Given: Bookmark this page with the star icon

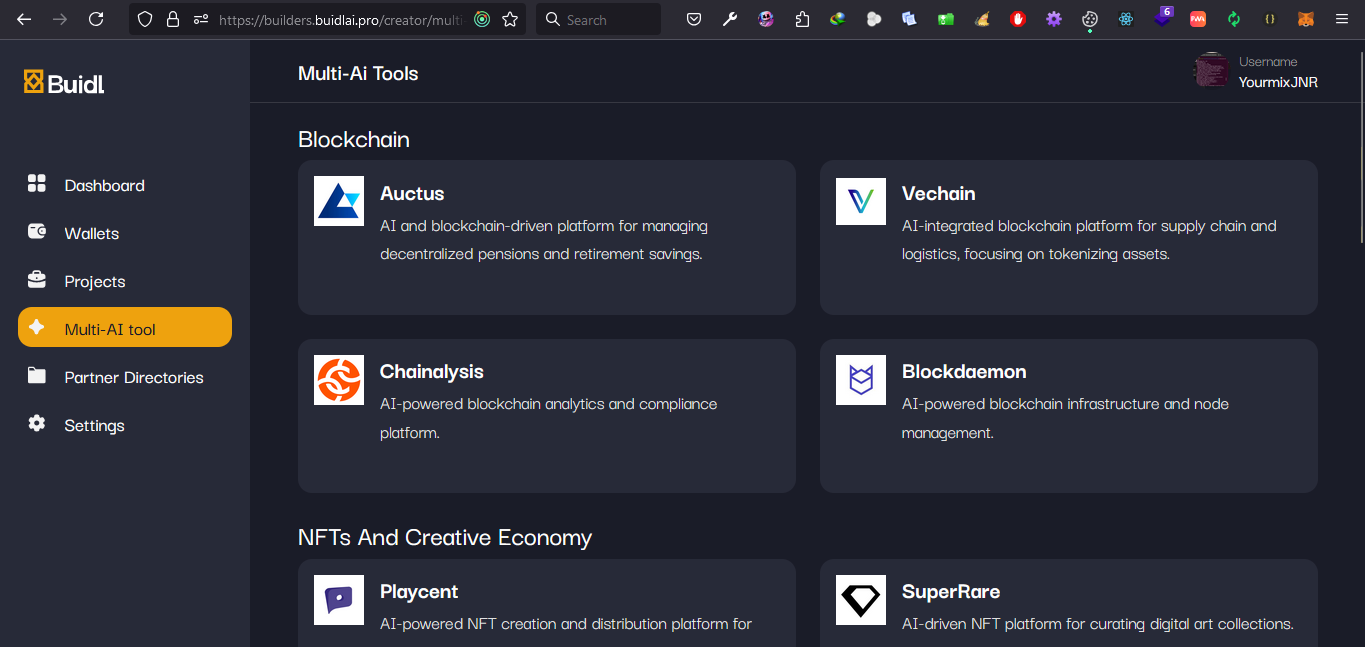Looking at the screenshot, I should 510,19.
